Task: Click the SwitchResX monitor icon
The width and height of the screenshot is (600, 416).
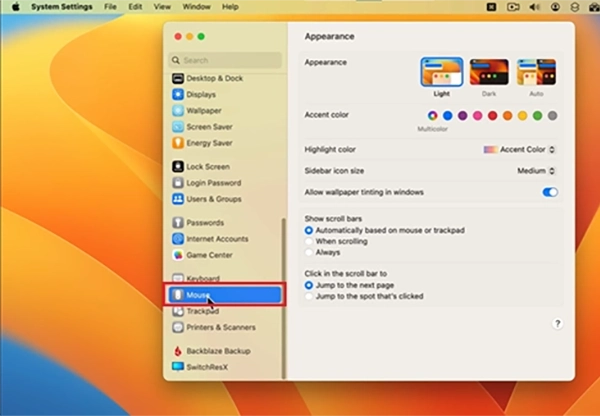Action: click(178, 367)
